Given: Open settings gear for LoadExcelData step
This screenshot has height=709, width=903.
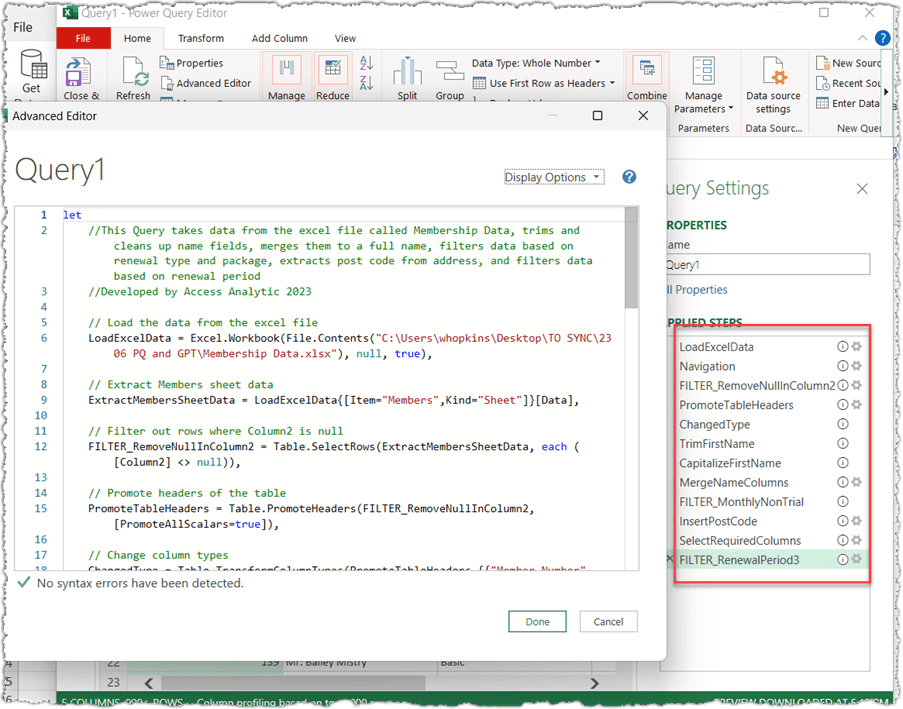Looking at the screenshot, I should 857,346.
